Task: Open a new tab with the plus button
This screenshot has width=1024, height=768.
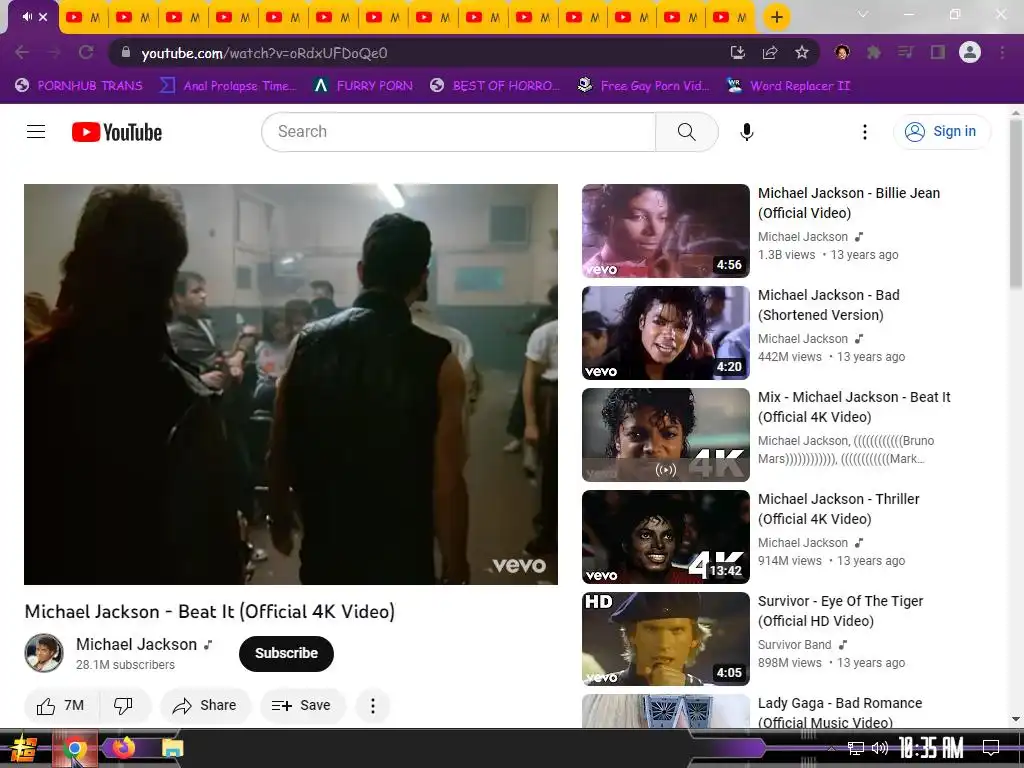Action: 776,17
